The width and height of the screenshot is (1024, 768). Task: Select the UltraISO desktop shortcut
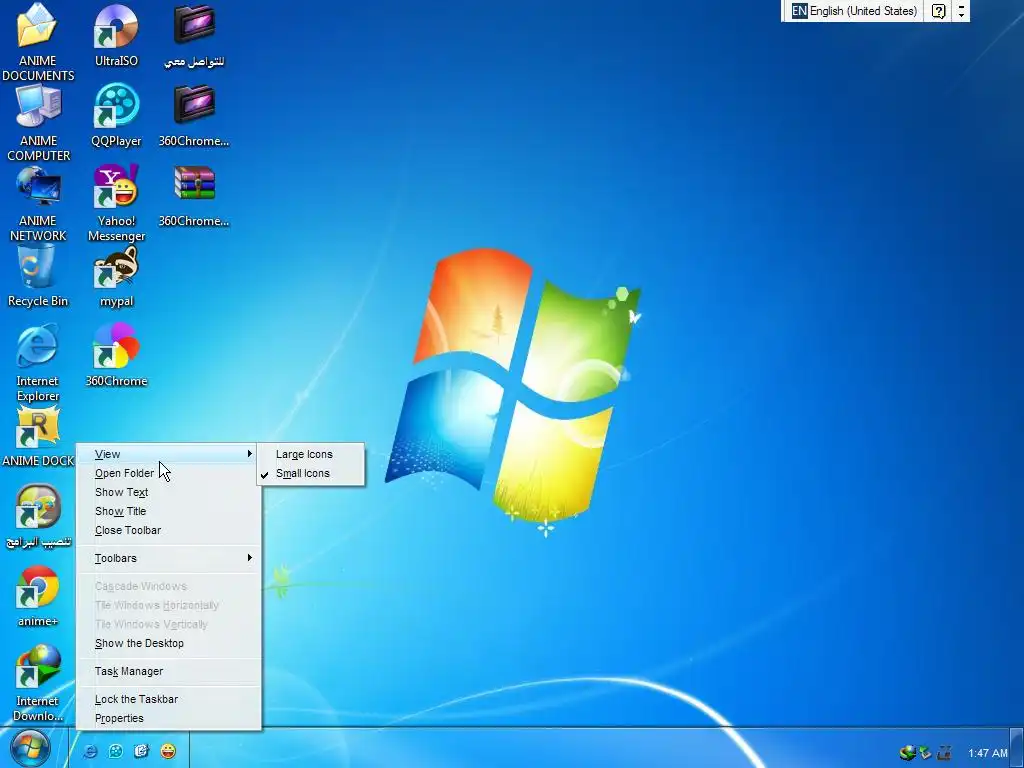pyautogui.click(x=116, y=26)
